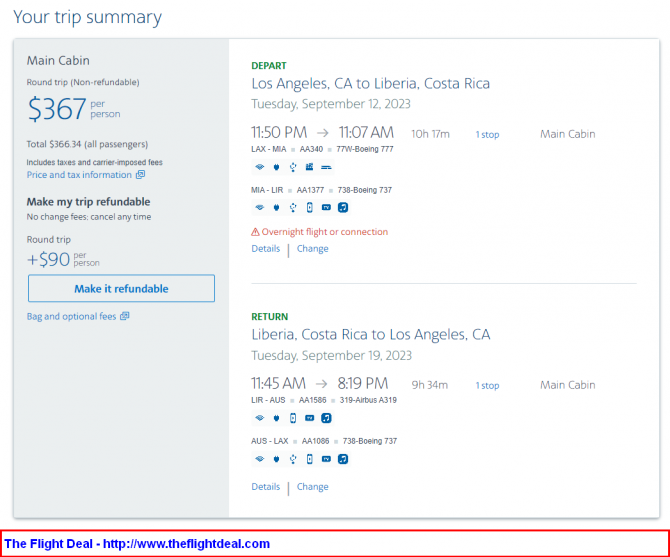Click the 1 stop link for departing flight

(x=487, y=135)
